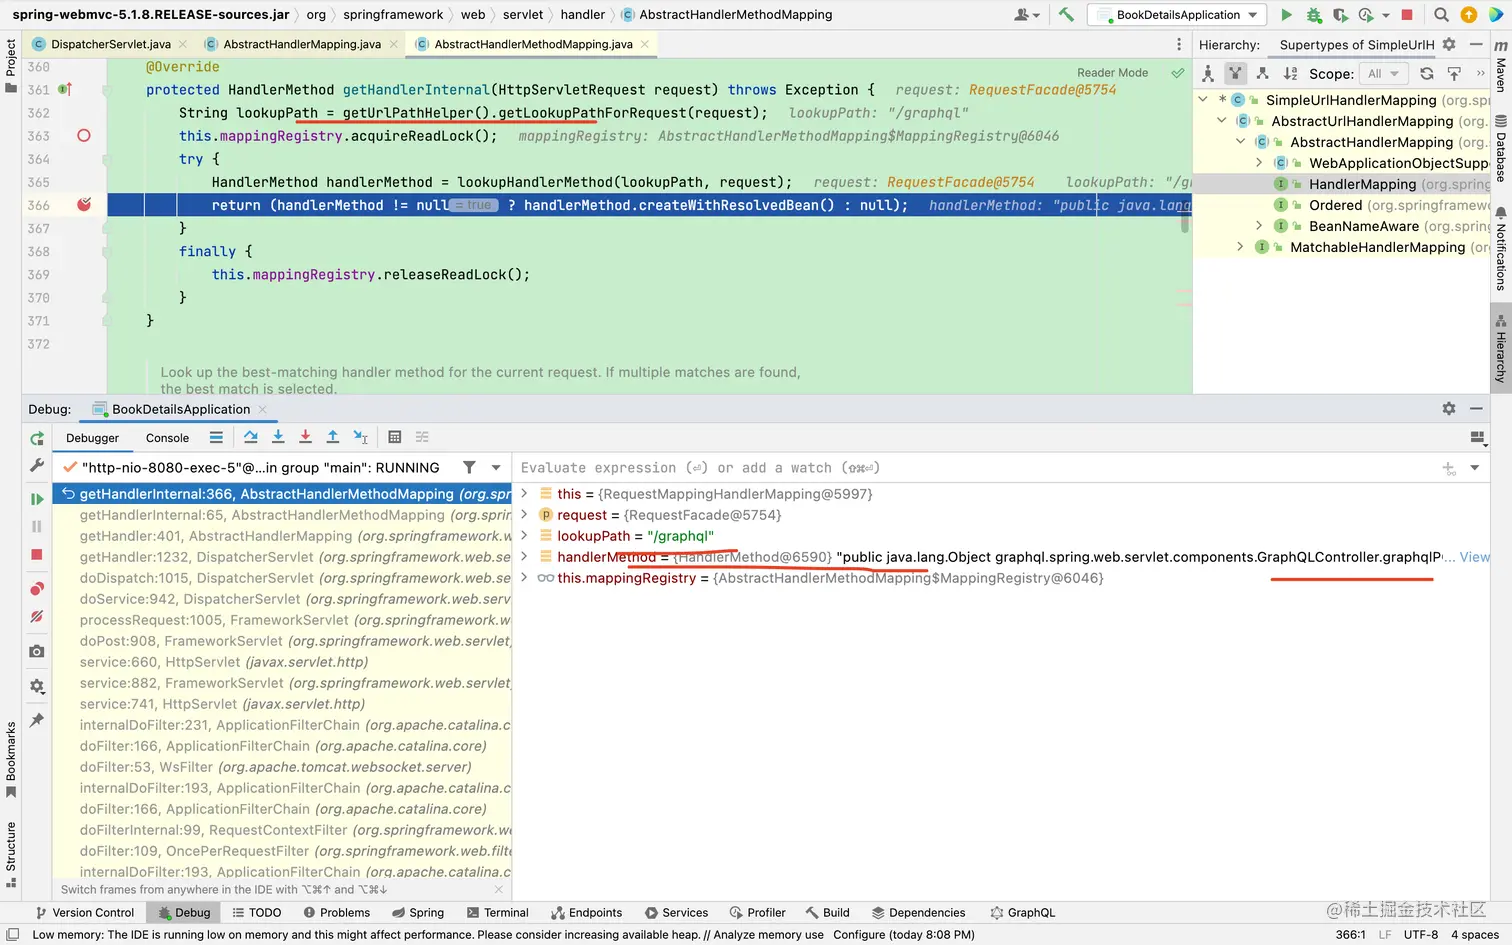This screenshot has width=1512, height=945.
Task: Filter the frames list with the funnel icon
Action: coord(469,467)
